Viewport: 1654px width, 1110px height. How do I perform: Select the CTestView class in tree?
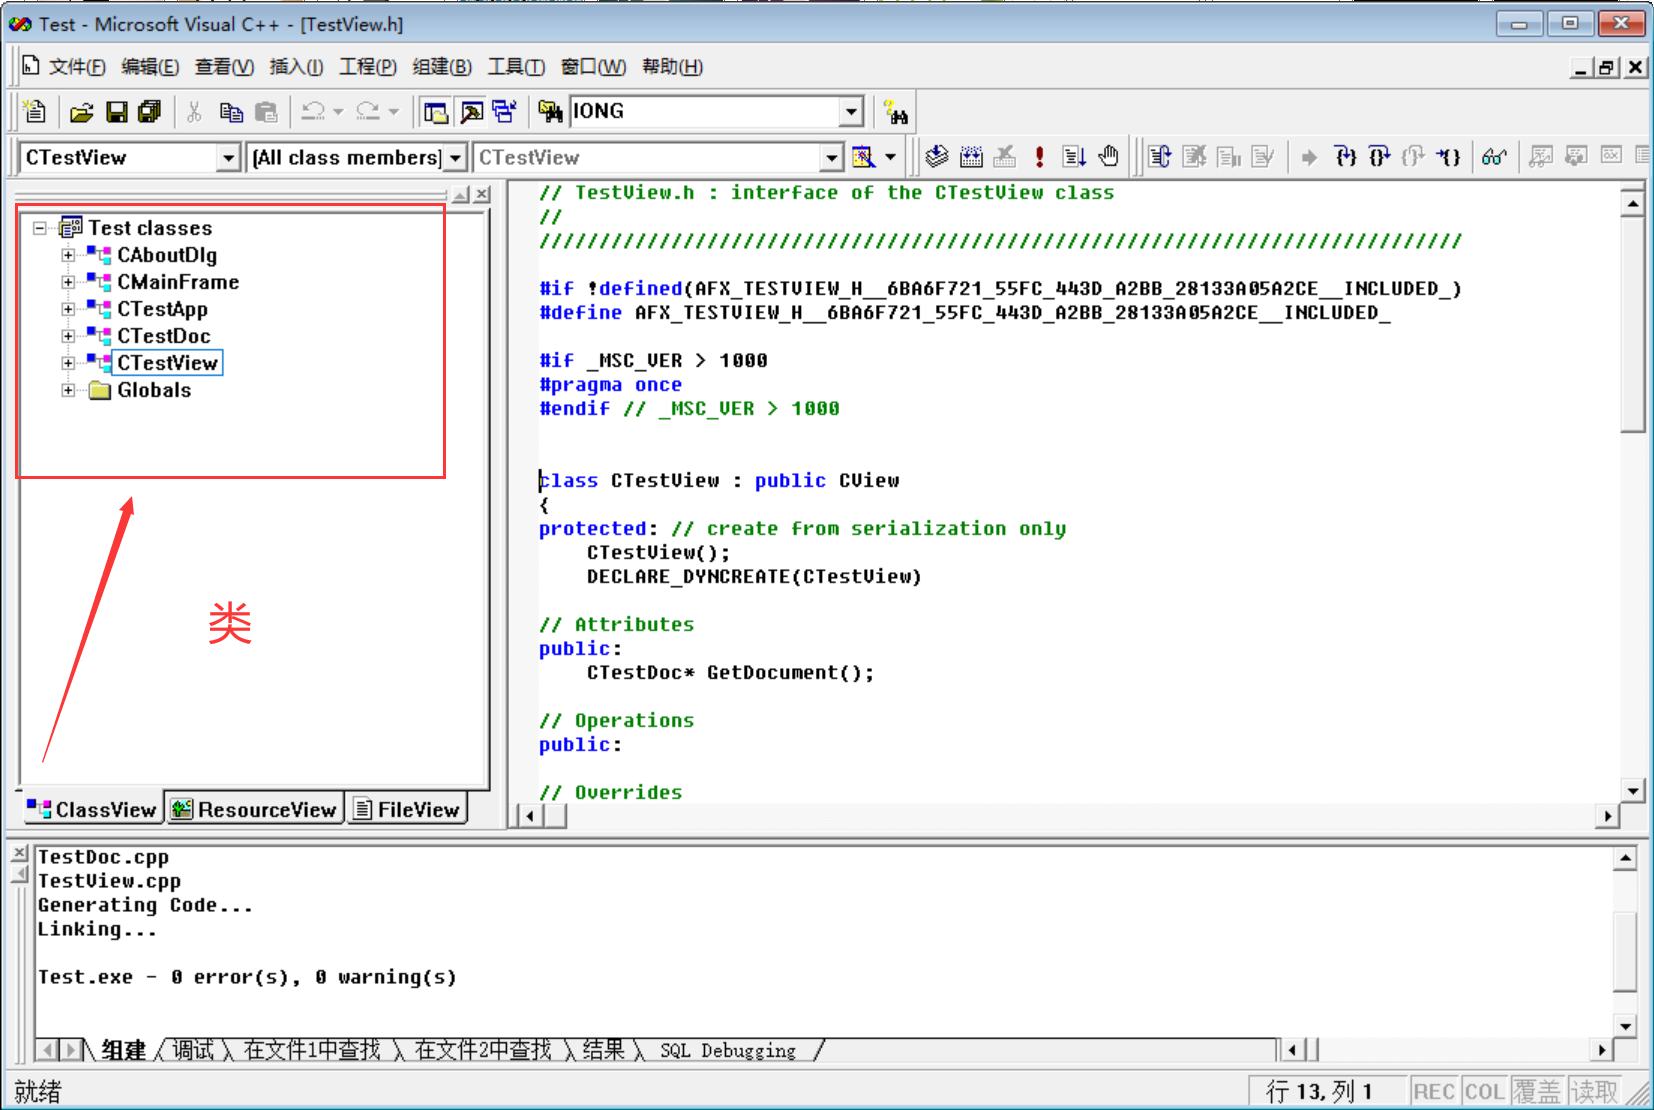167,363
